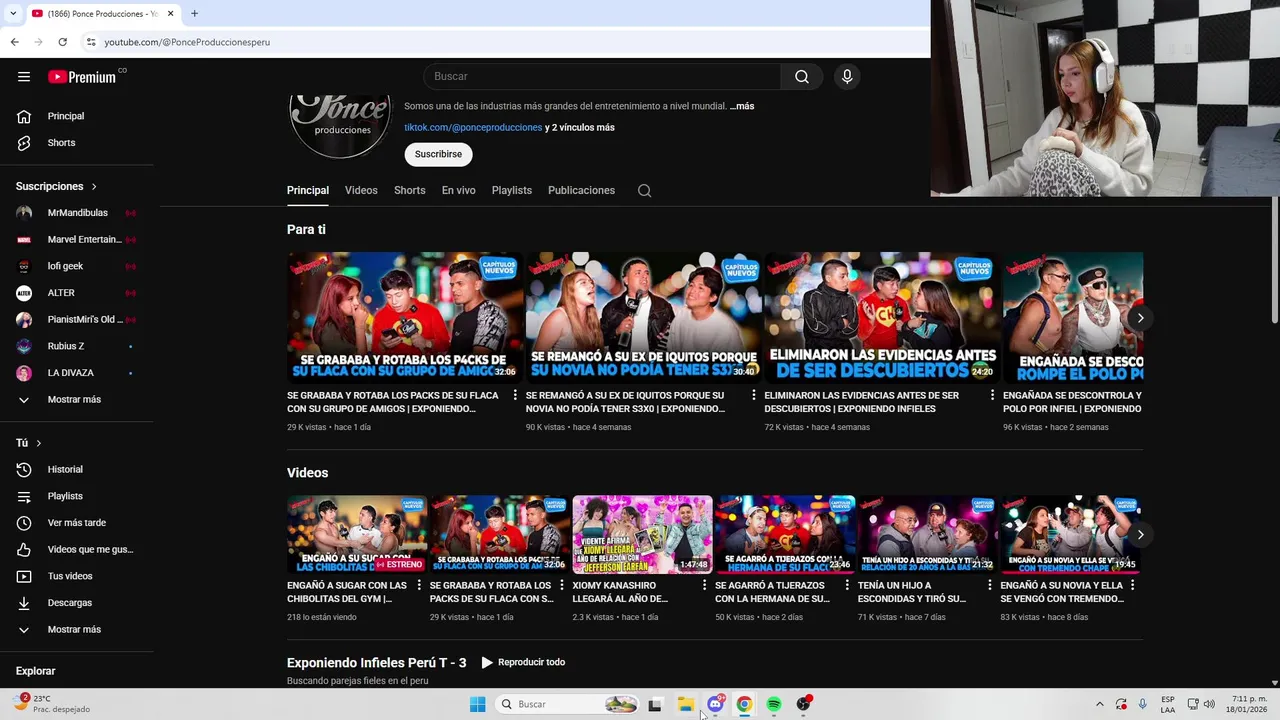The height and width of the screenshot is (720, 1280).
Task: Expand the Tú section chevron
Action: click(x=39, y=443)
